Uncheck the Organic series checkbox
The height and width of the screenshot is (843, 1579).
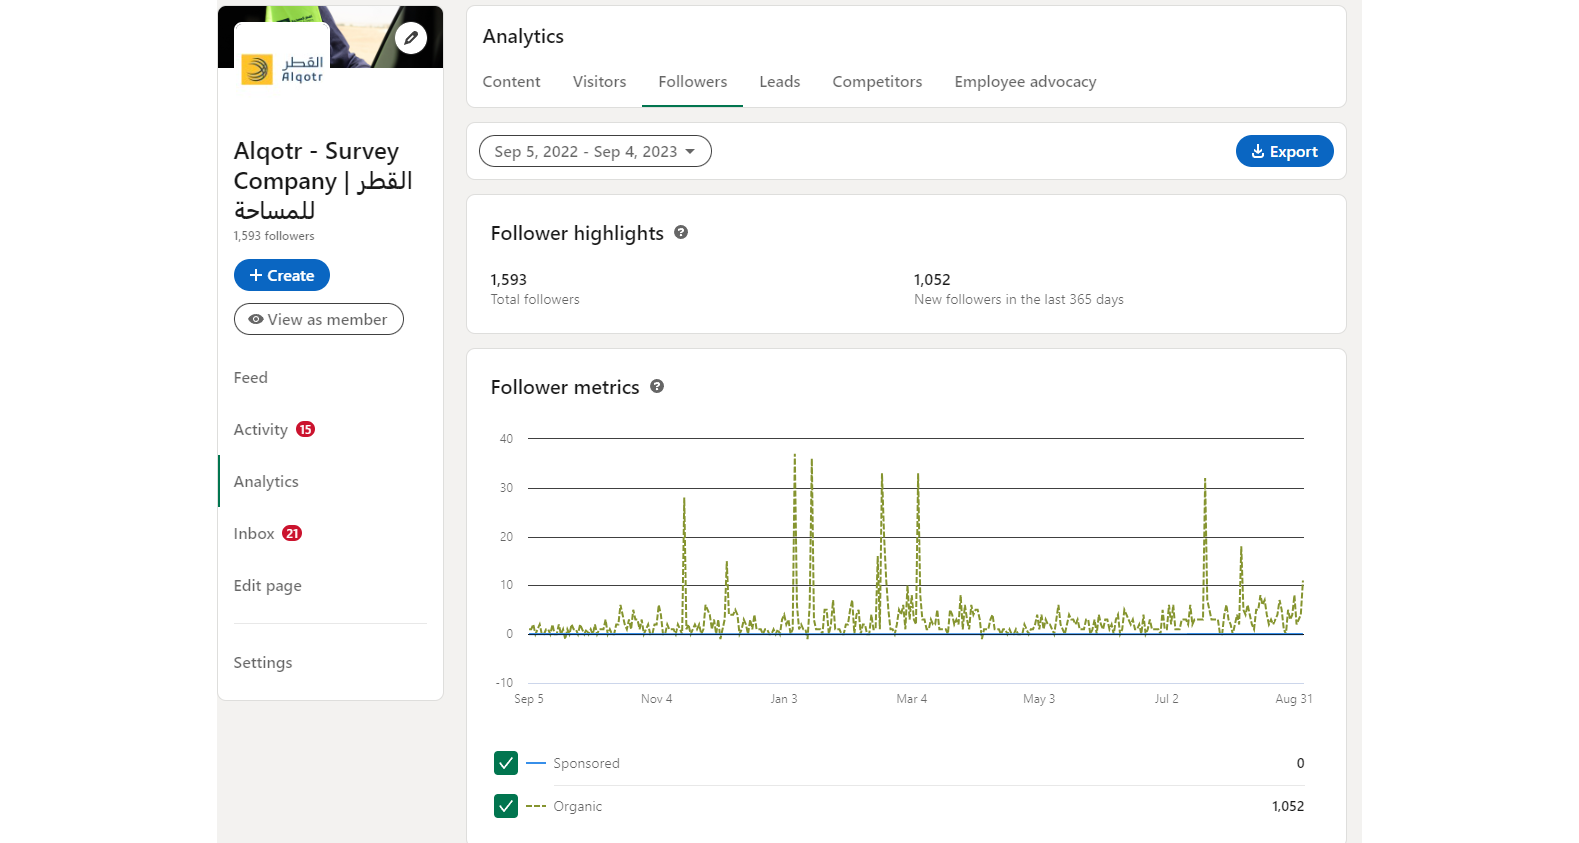pos(506,806)
